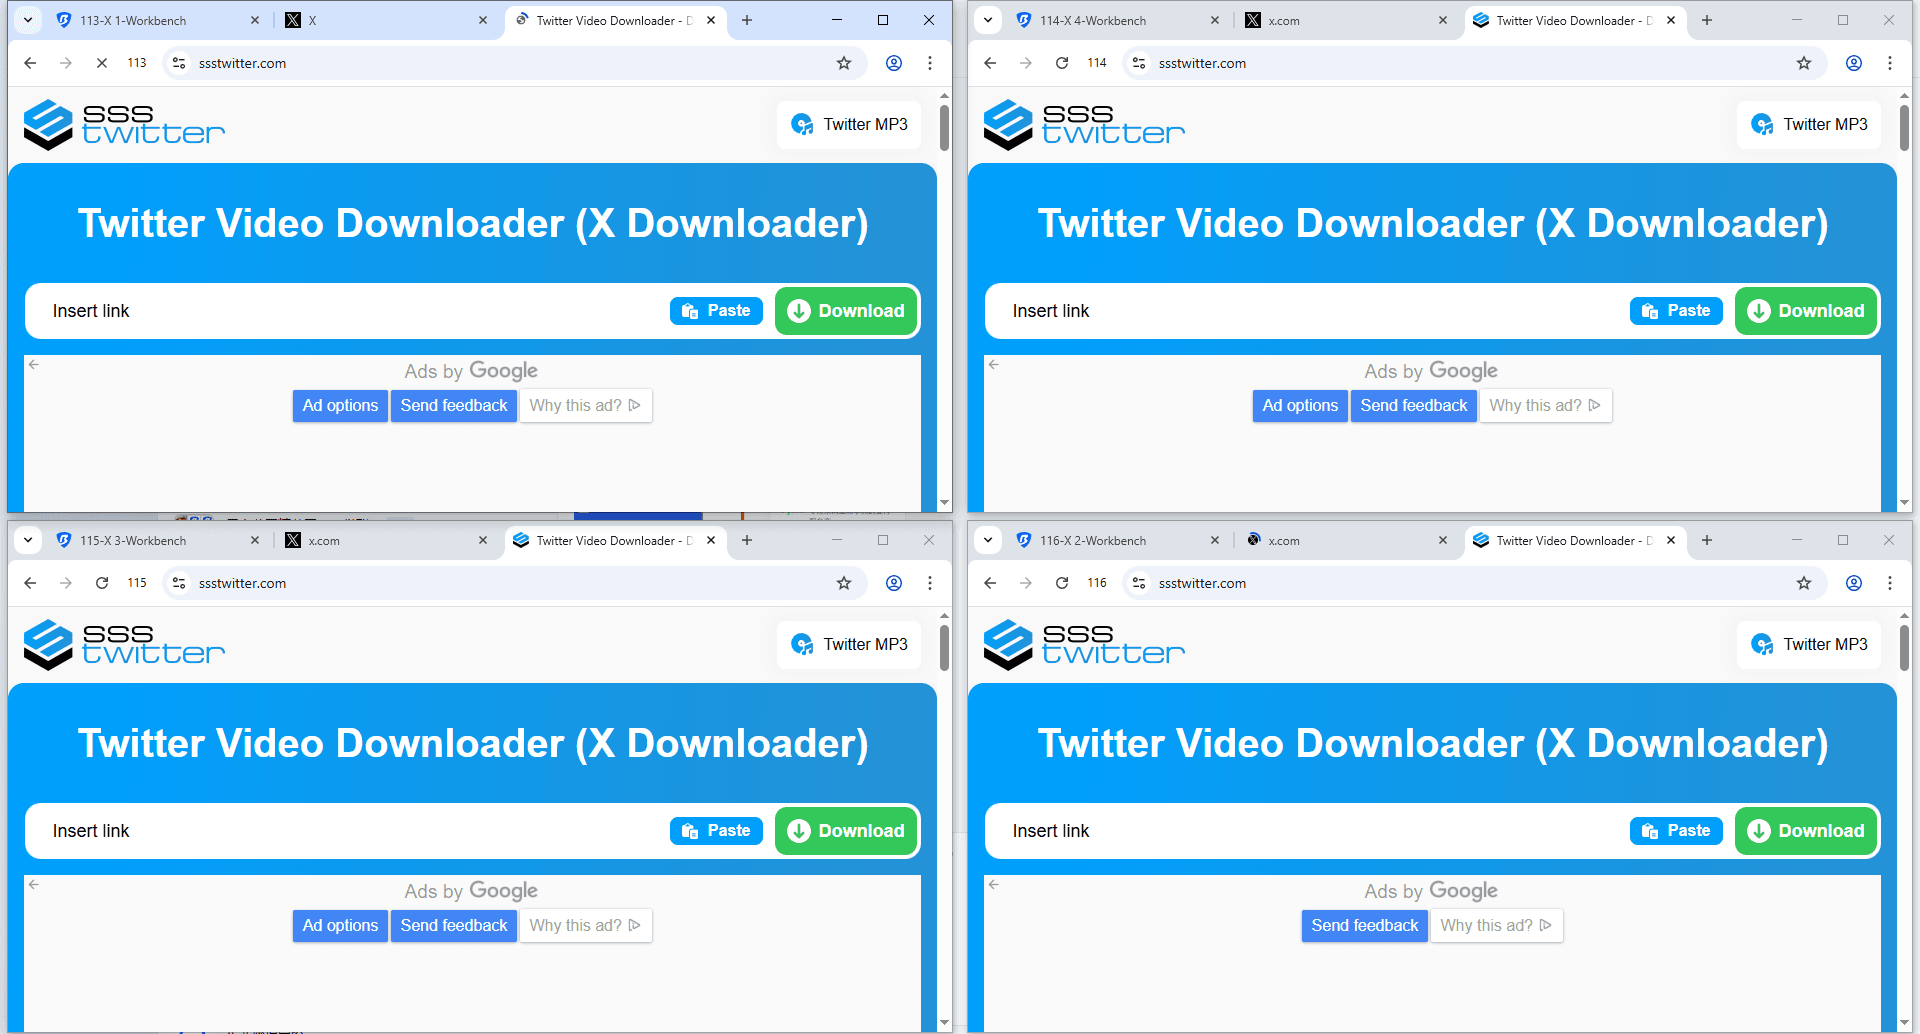Screen dimensions: 1920x1034
Task: Click the music-note icon on the Twitter MP3 button
Action: point(803,124)
